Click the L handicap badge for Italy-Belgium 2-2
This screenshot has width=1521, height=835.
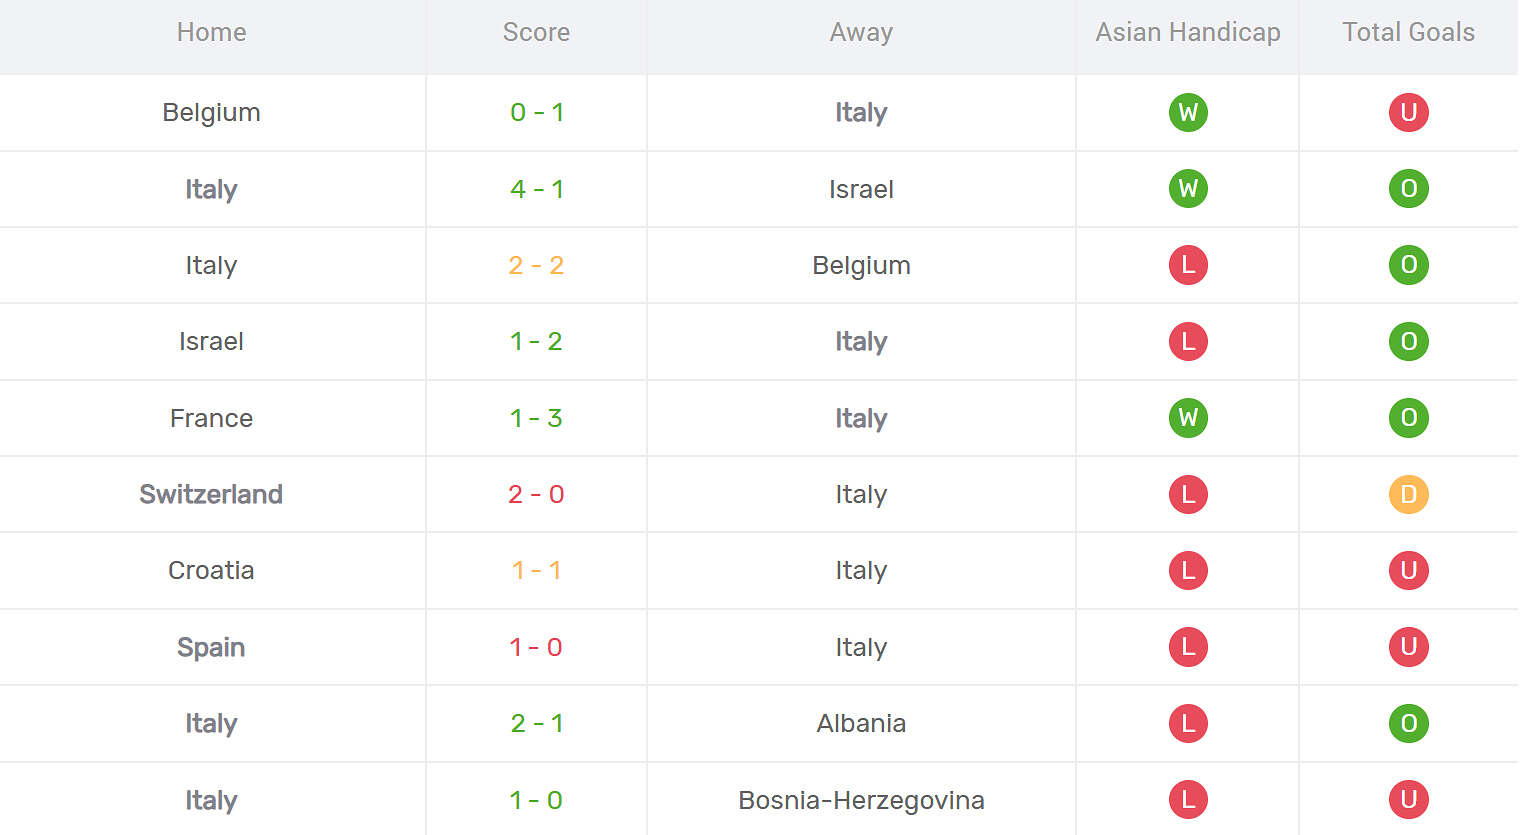pyautogui.click(x=1188, y=265)
